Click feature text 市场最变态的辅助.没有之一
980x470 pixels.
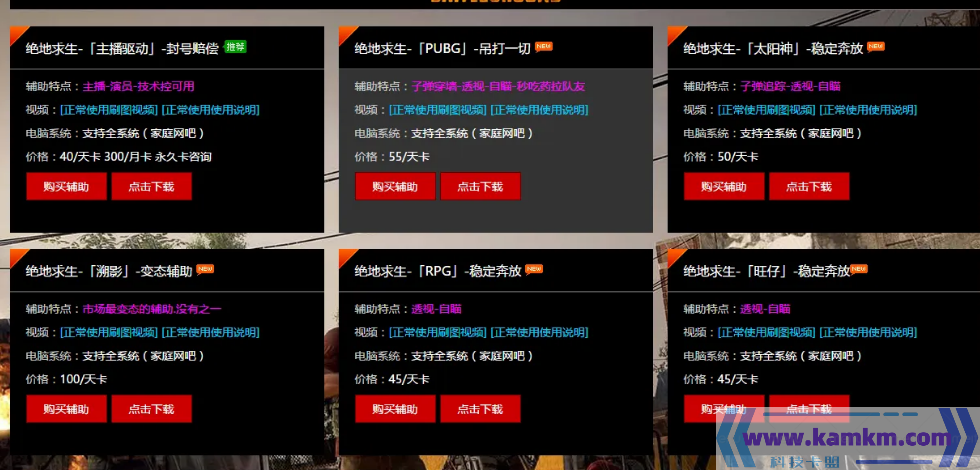(152, 309)
